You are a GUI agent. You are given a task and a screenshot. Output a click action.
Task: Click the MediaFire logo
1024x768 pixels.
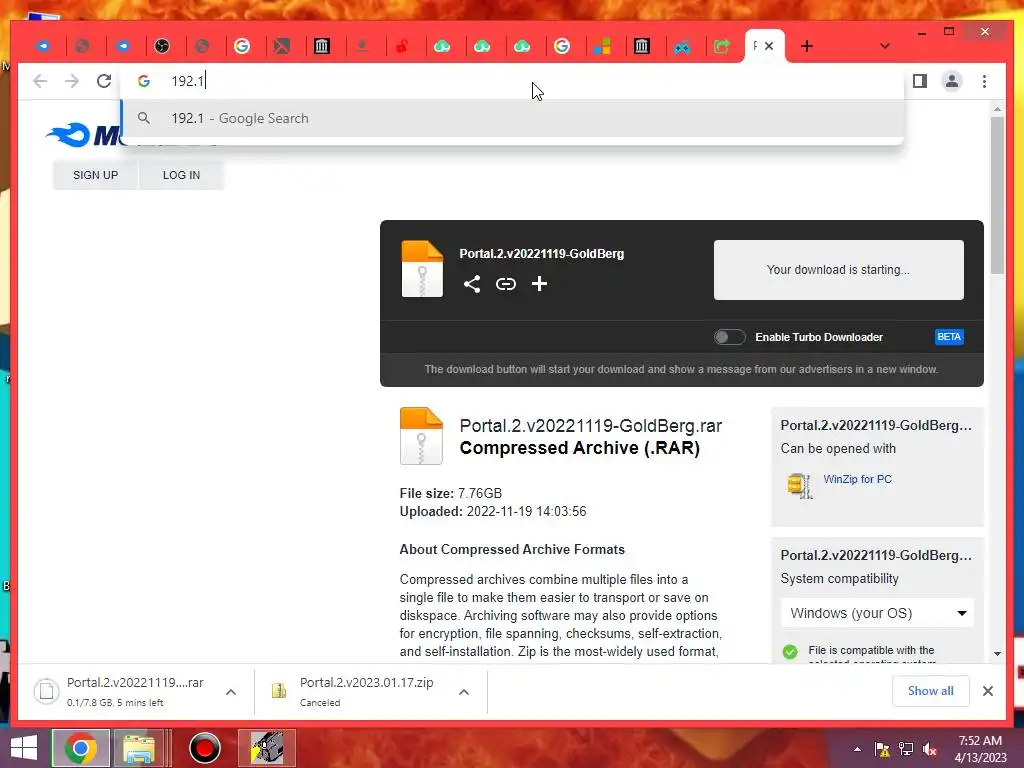coord(82,135)
